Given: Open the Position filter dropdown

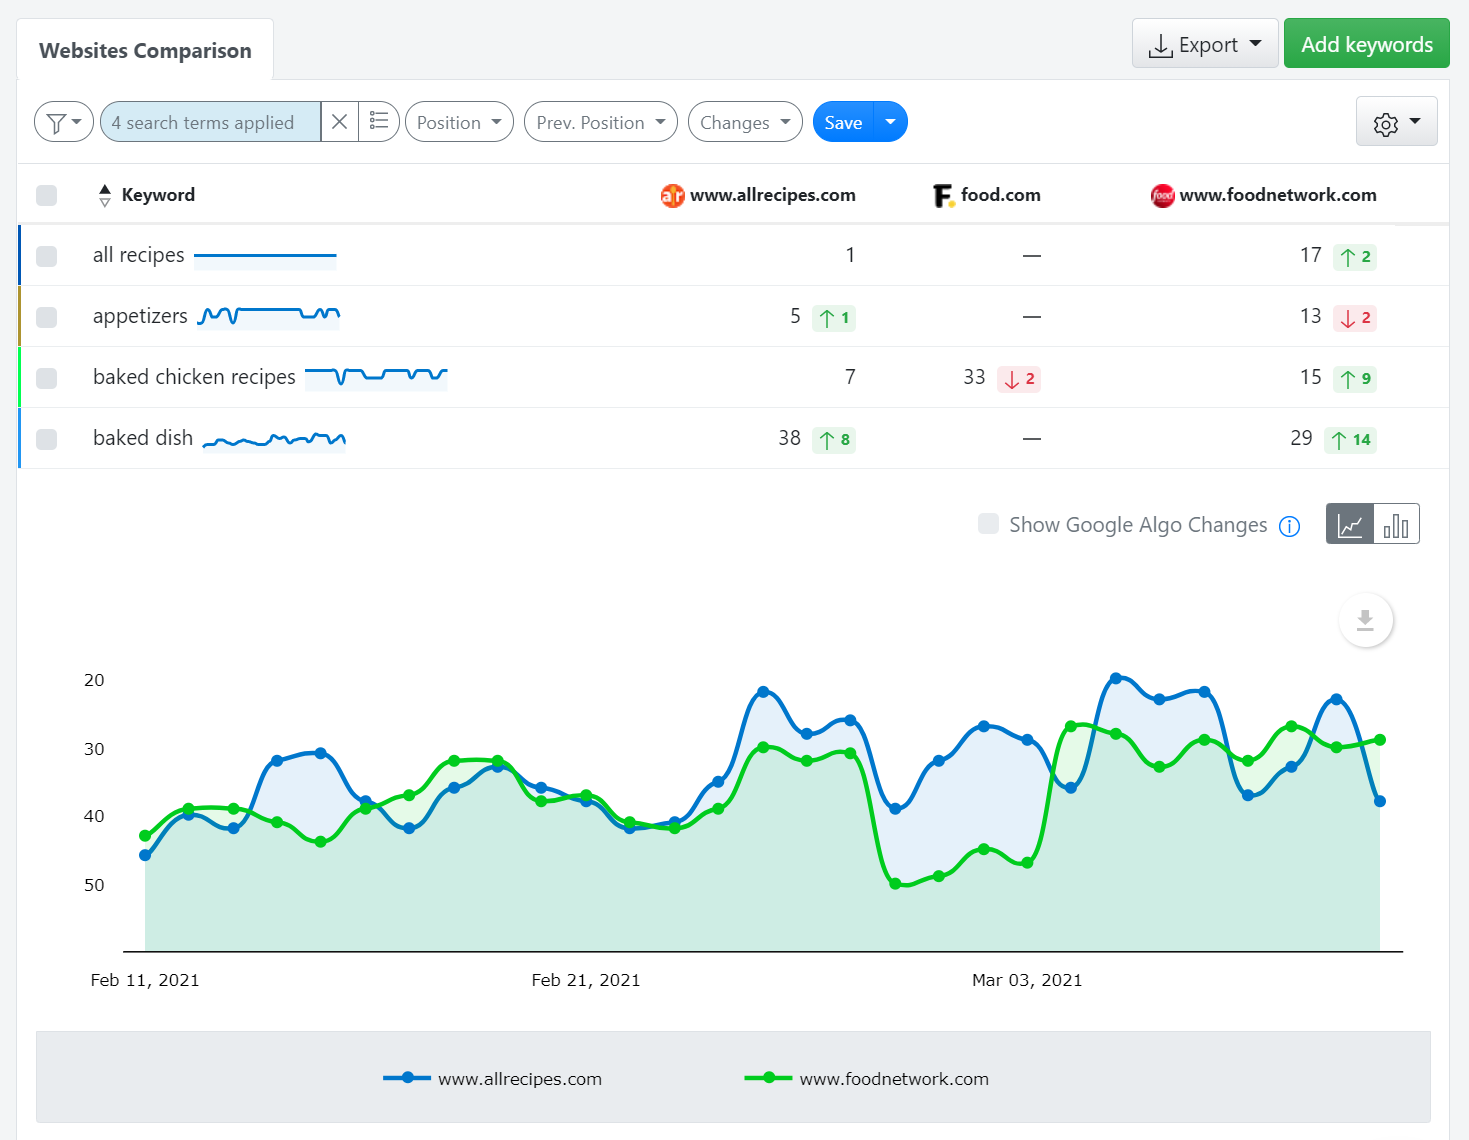Looking at the screenshot, I should coord(459,122).
